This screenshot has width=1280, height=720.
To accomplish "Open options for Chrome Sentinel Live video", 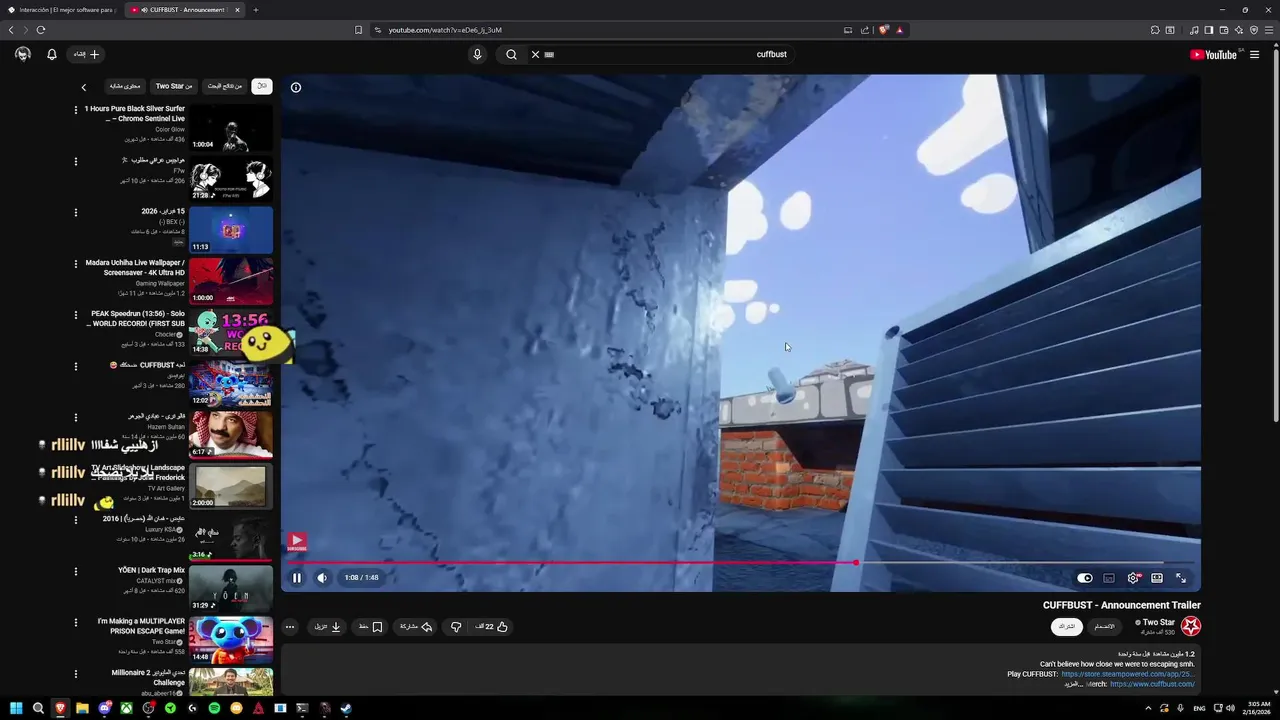I will [75, 110].
